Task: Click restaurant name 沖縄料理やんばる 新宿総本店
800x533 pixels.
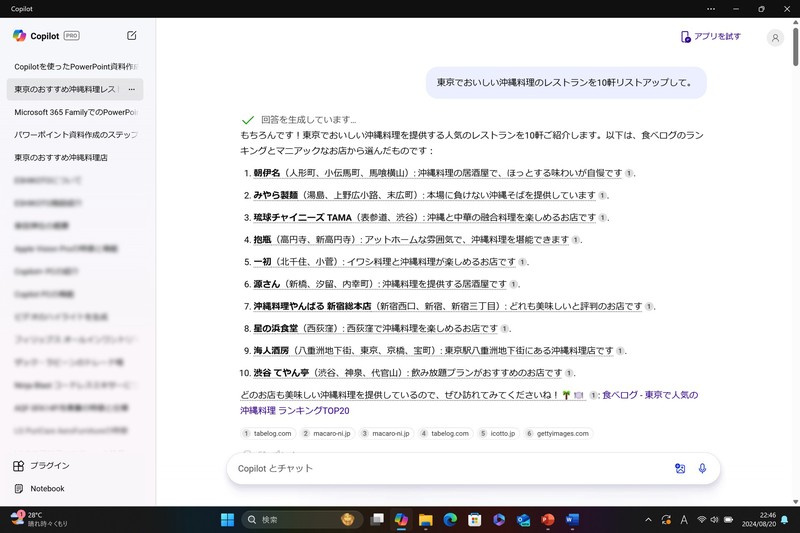Action: [x=312, y=306]
